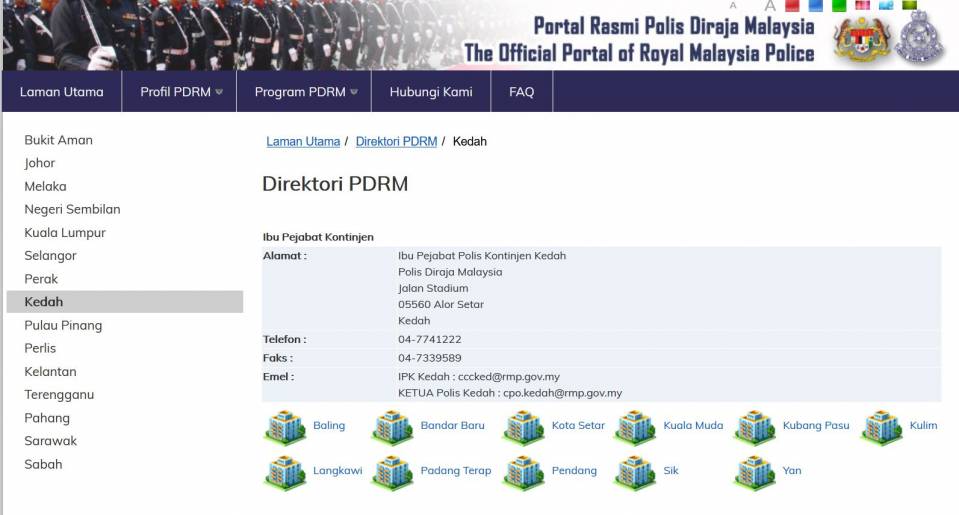Click the Baling district building icon

pyautogui.click(x=285, y=427)
